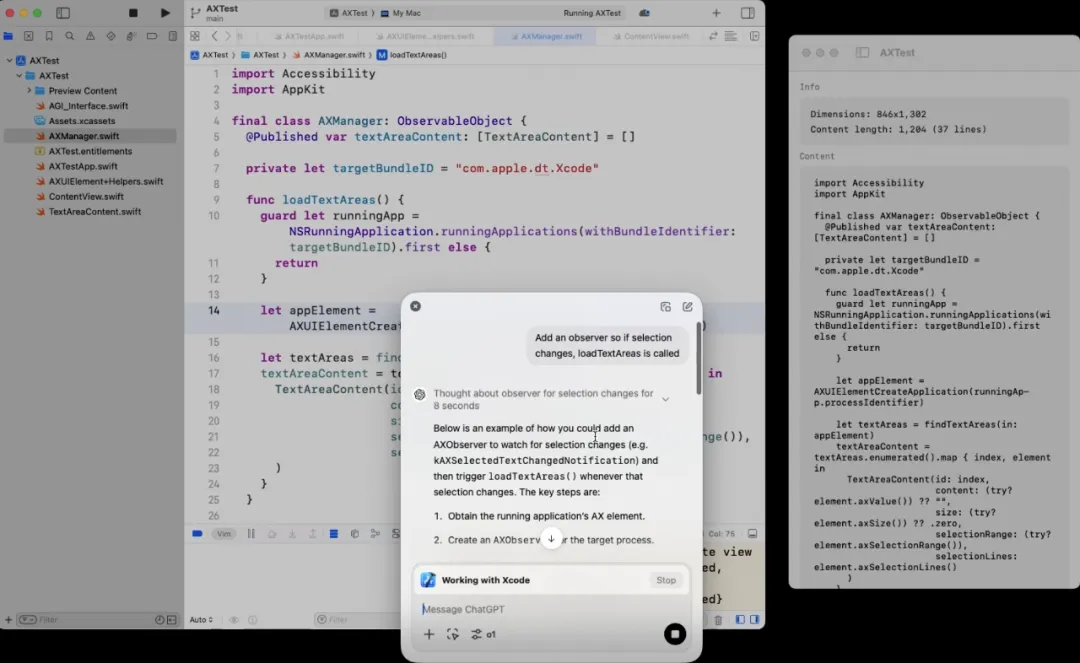Click Stop beside Working with Xcode
Viewport: 1080px width, 663px height.
click(666, 580)
